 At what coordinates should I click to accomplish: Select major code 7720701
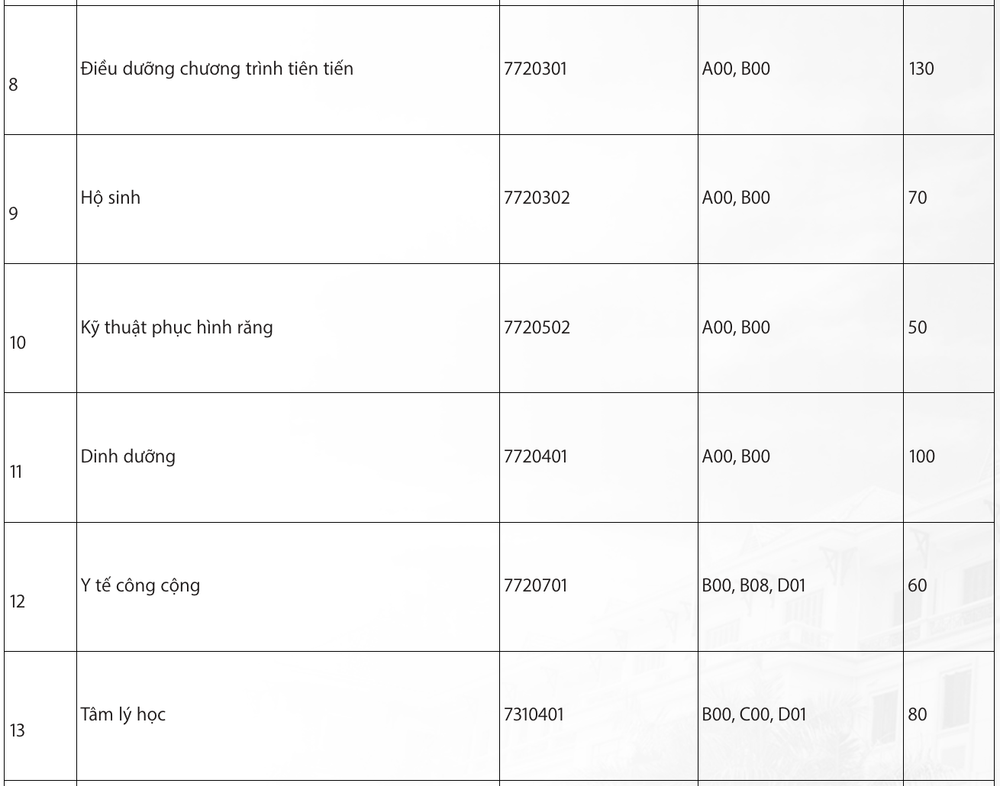[x=535, y=585]
